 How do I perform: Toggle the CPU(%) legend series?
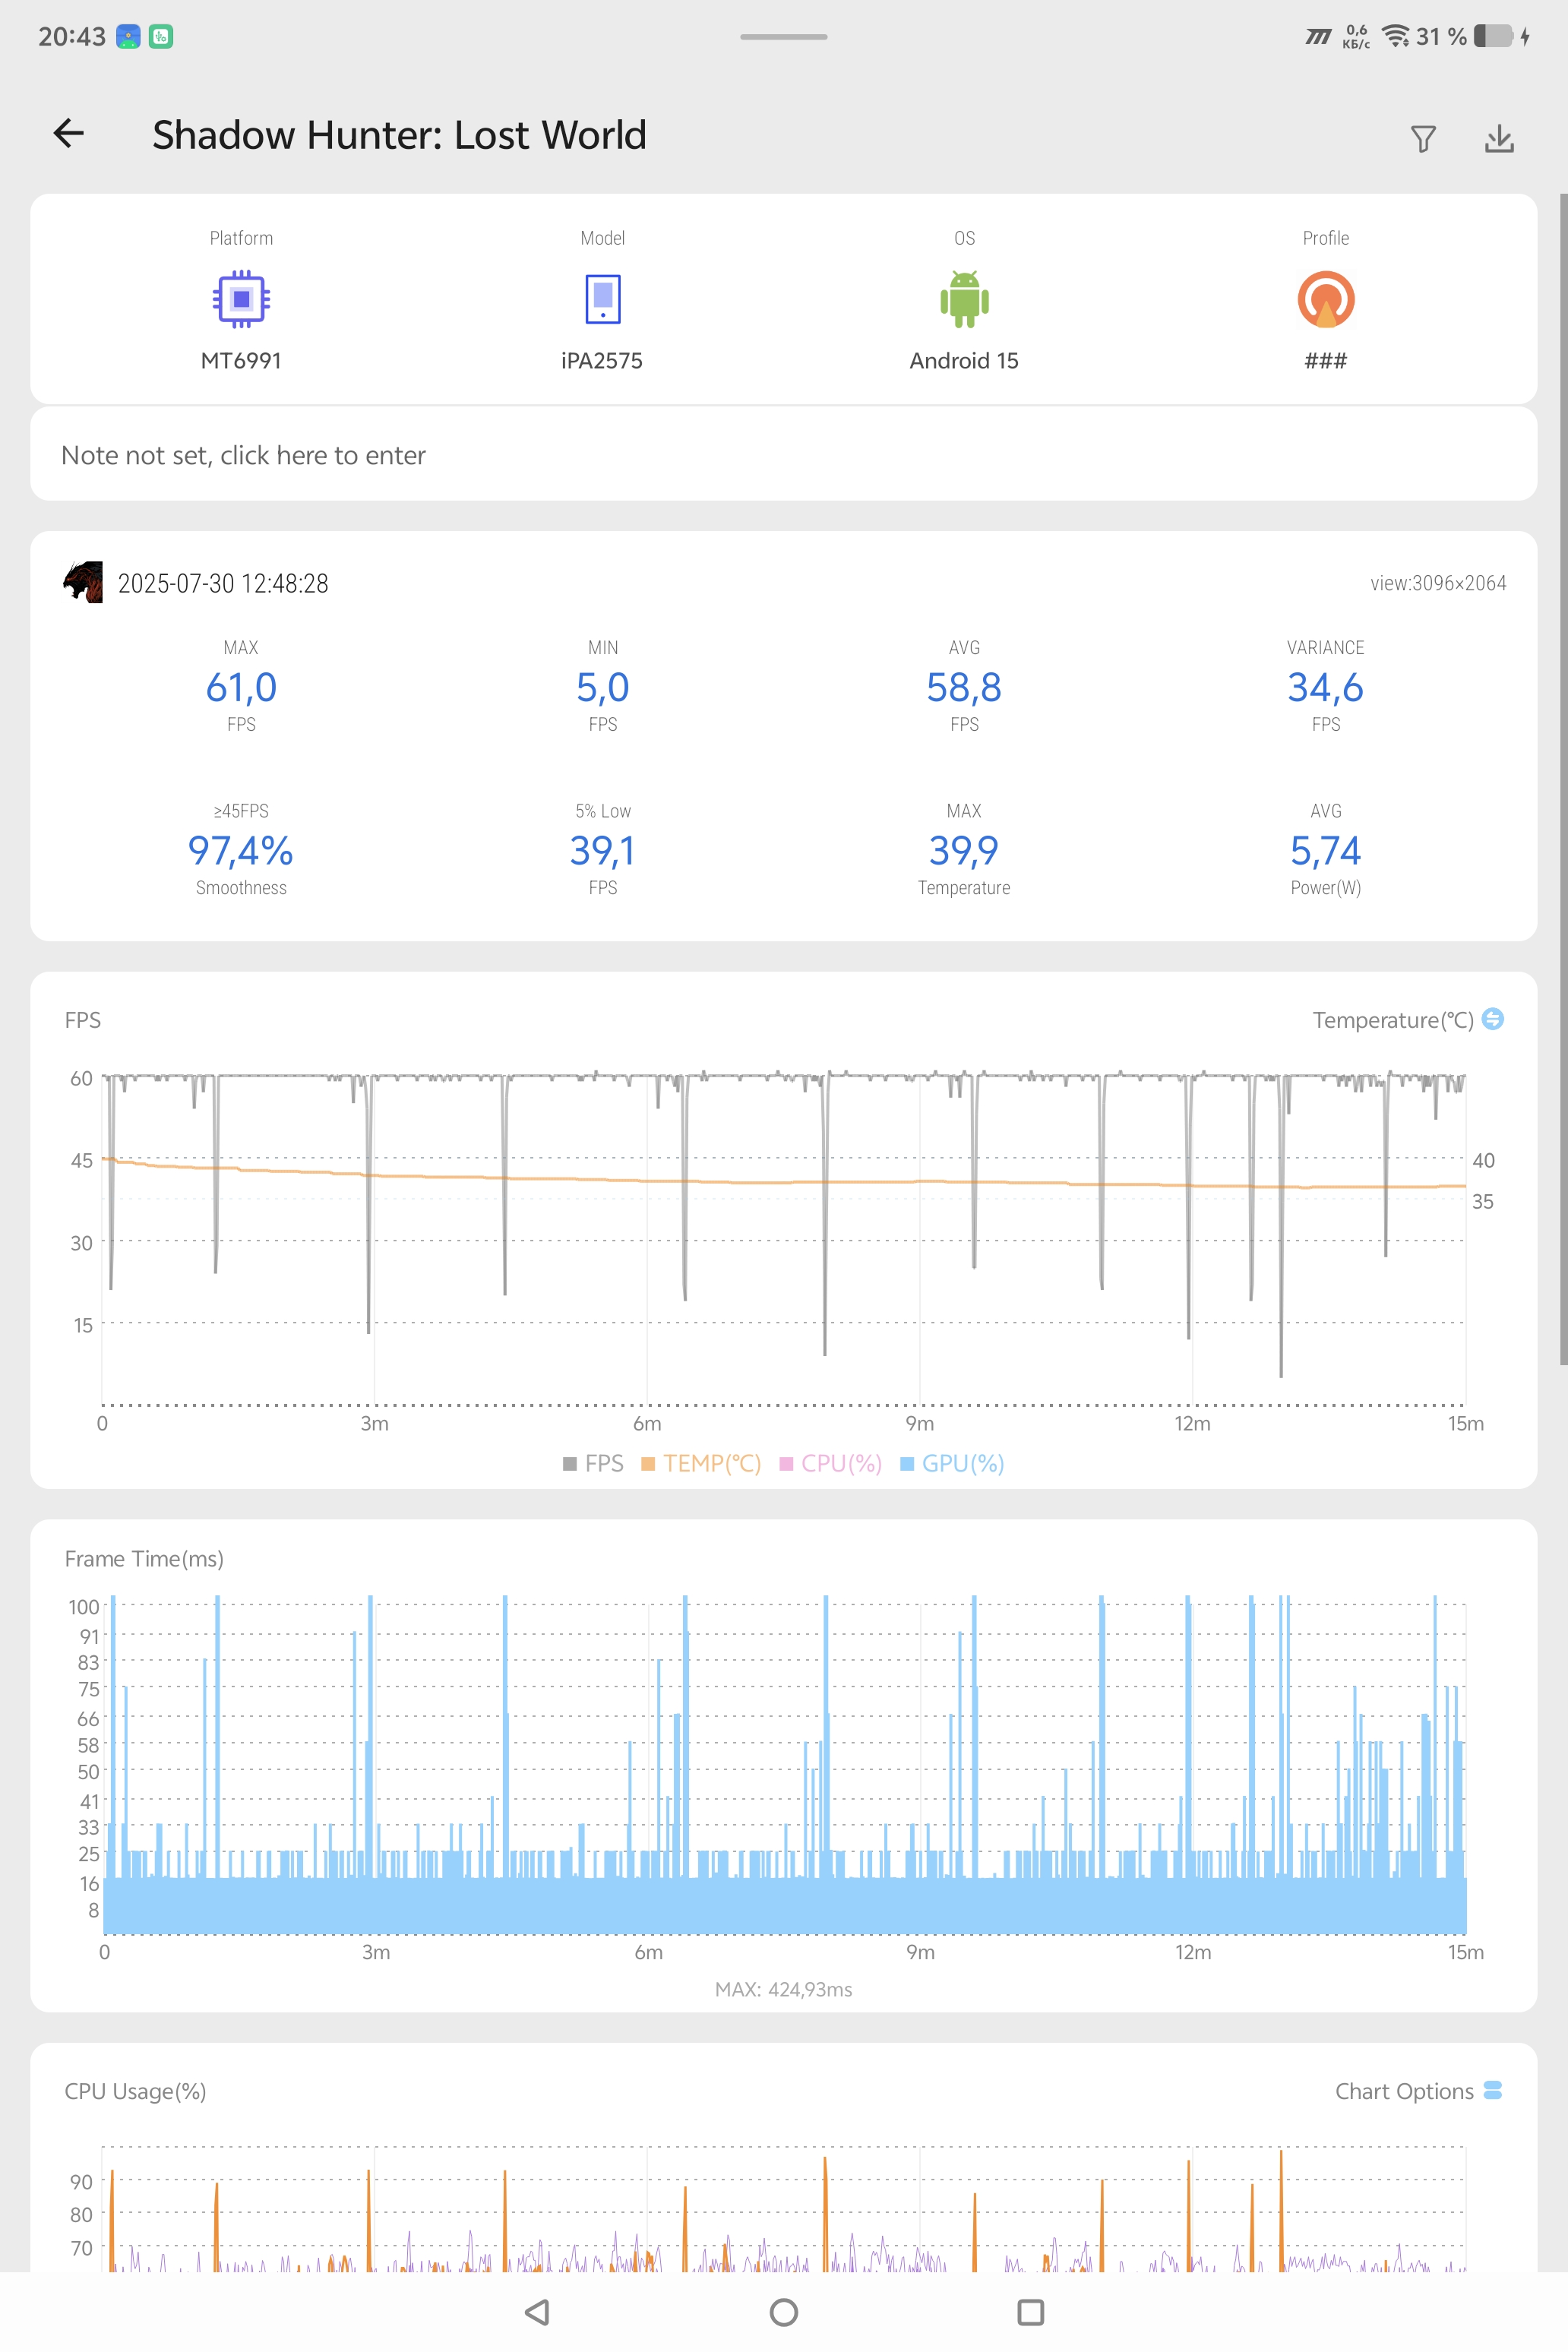tap(830, 1463)
